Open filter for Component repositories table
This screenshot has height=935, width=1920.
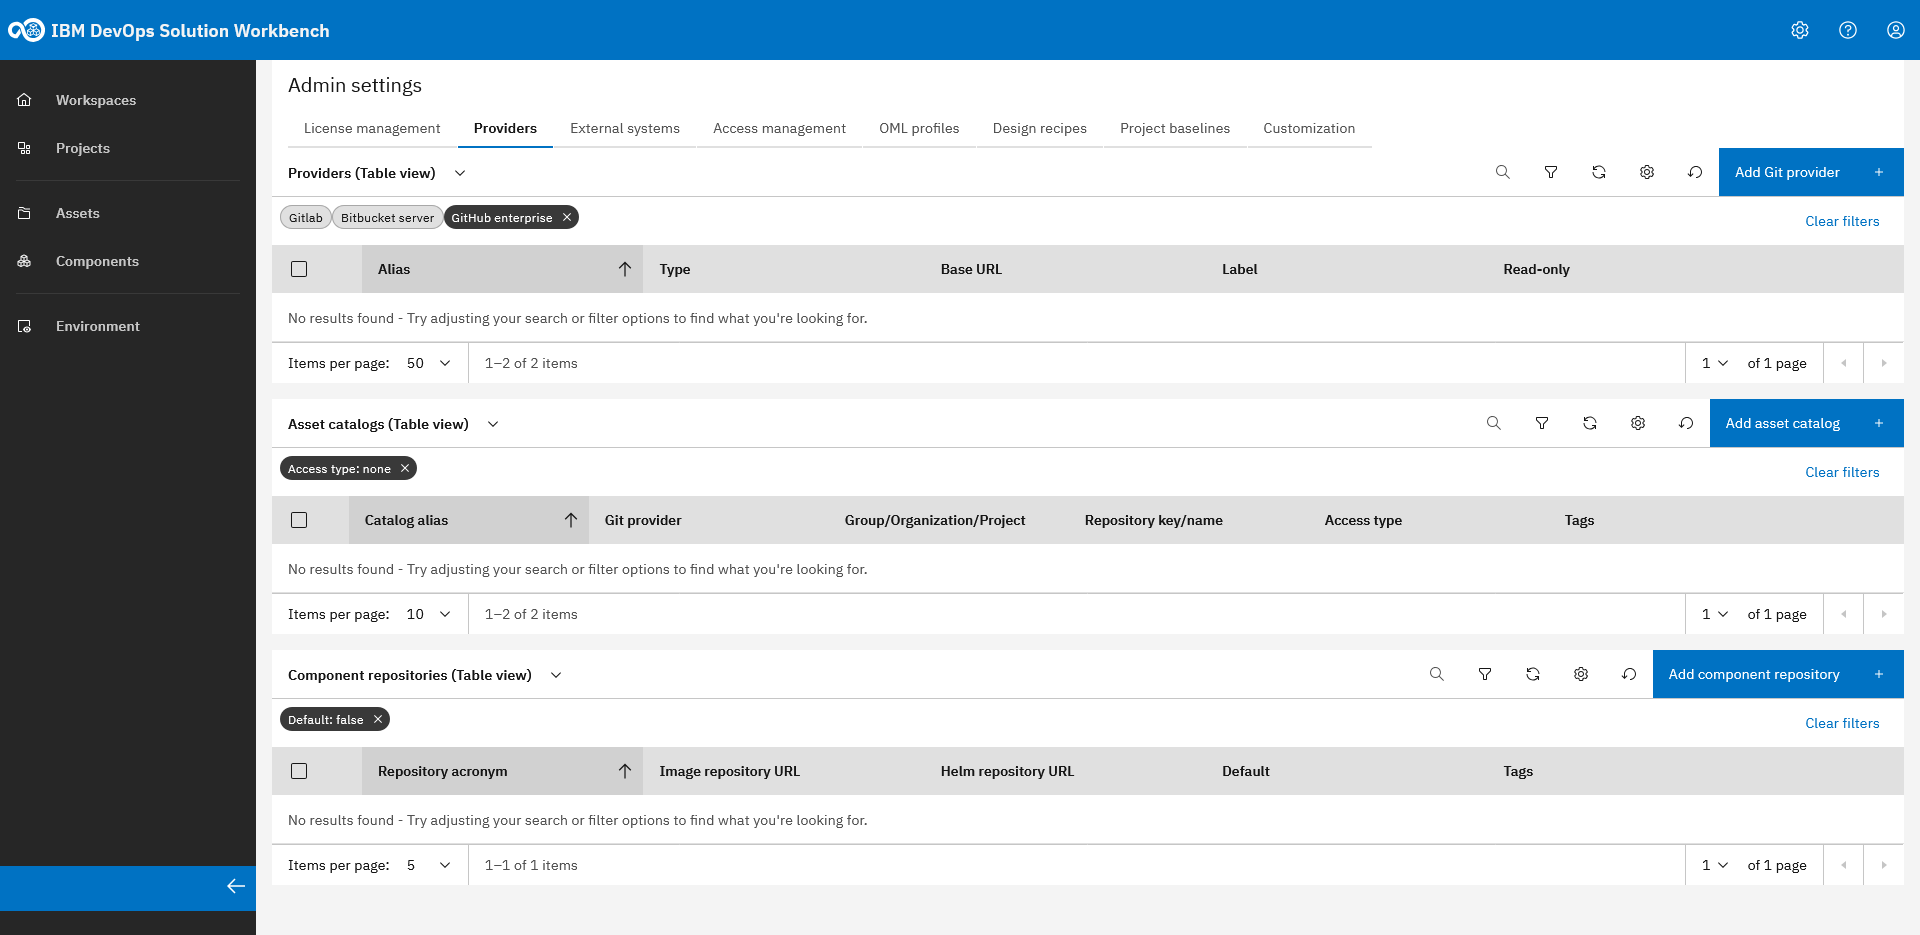1485,674
